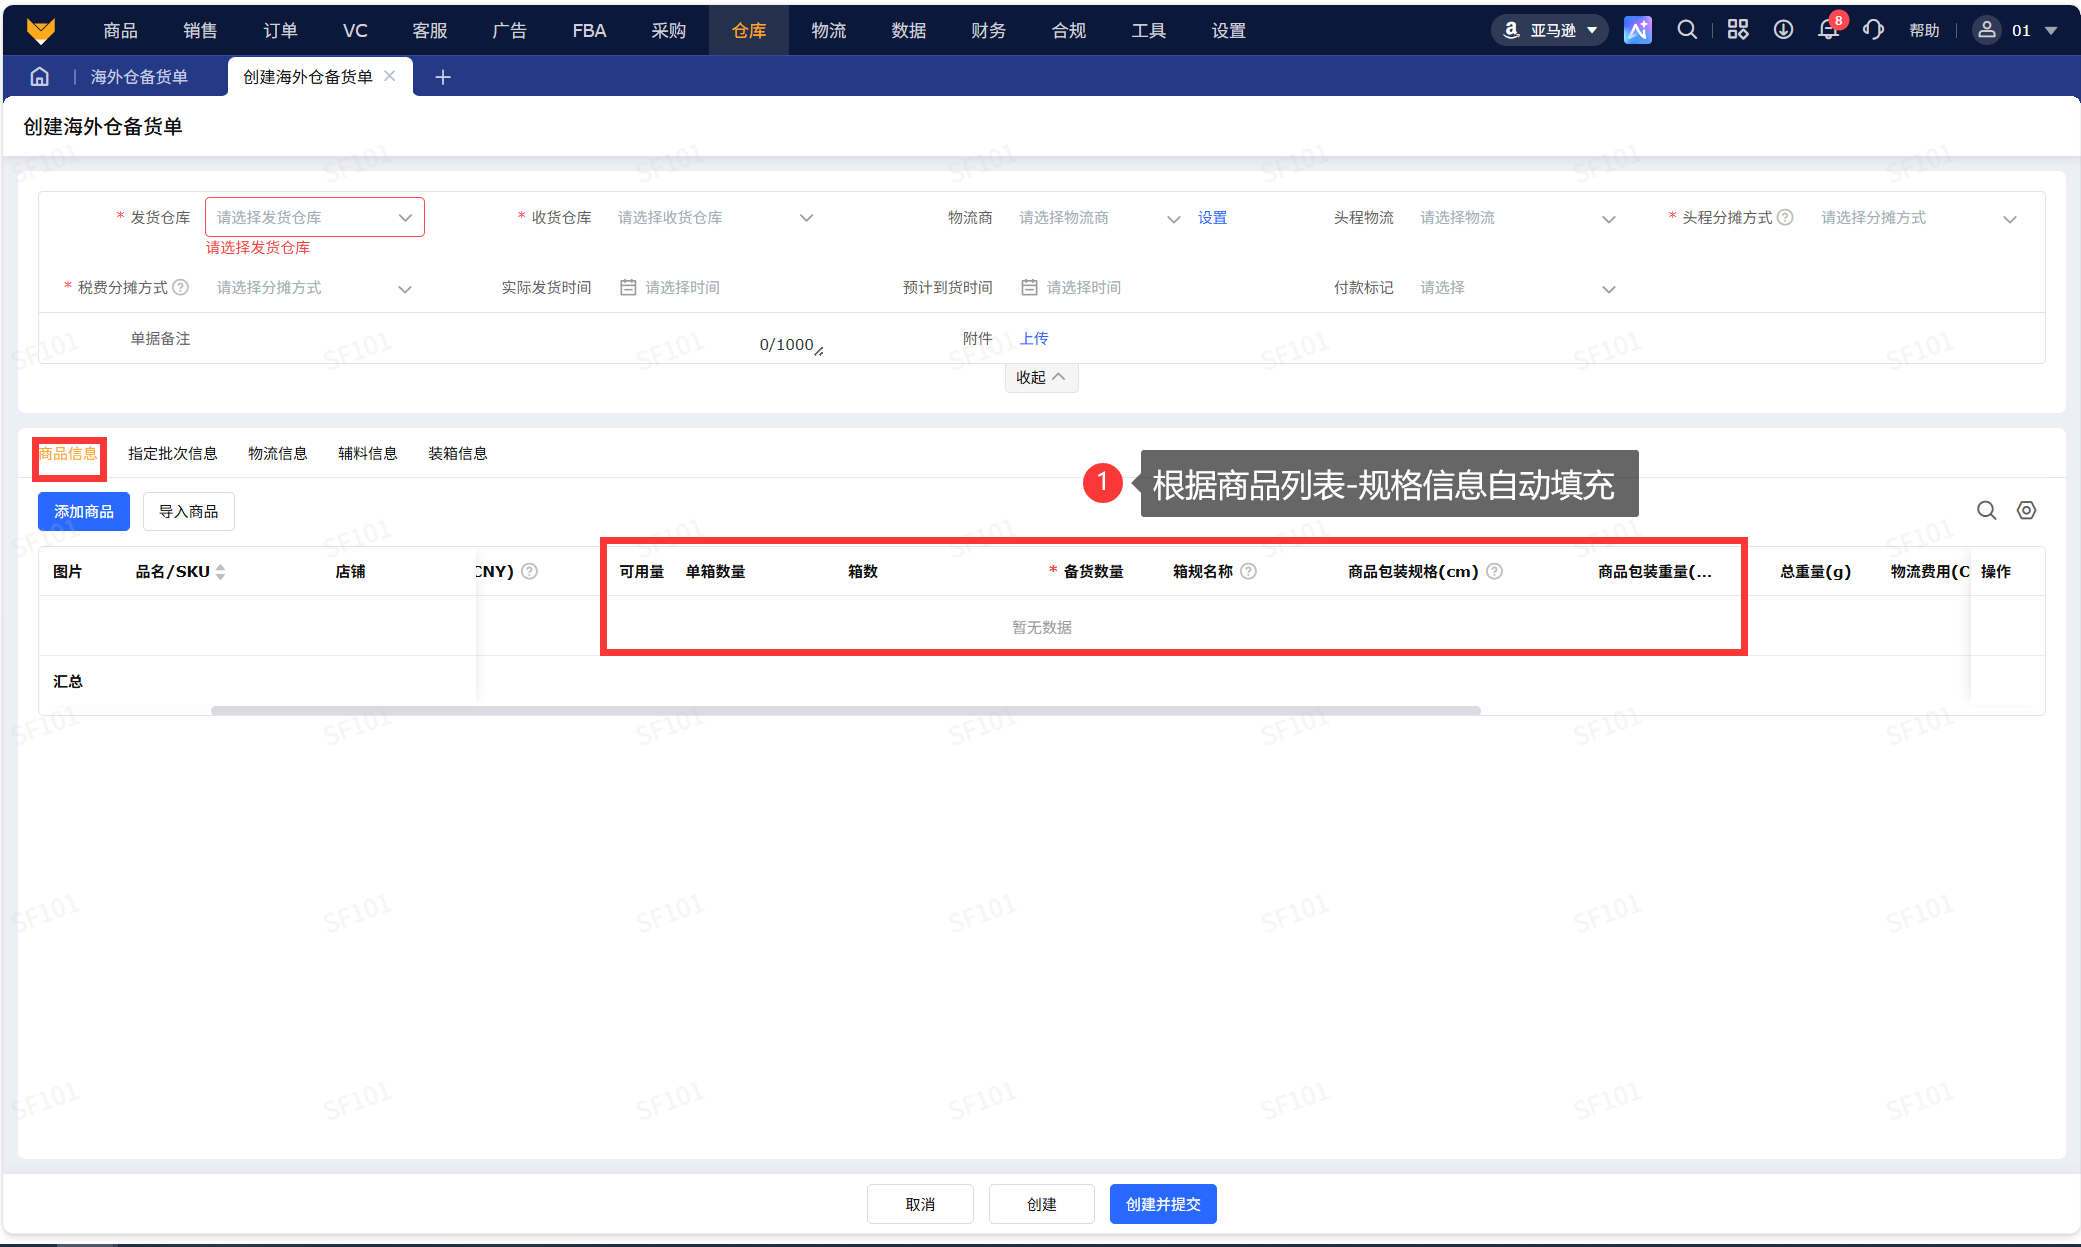Click the 创建 button
This screenshot has width=2081, height=1247.
[x=1042, y=1204]
